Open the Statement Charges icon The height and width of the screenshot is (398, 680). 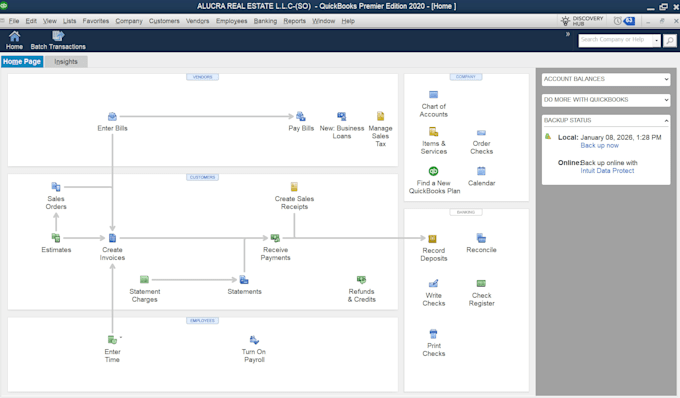pos(144,280)
